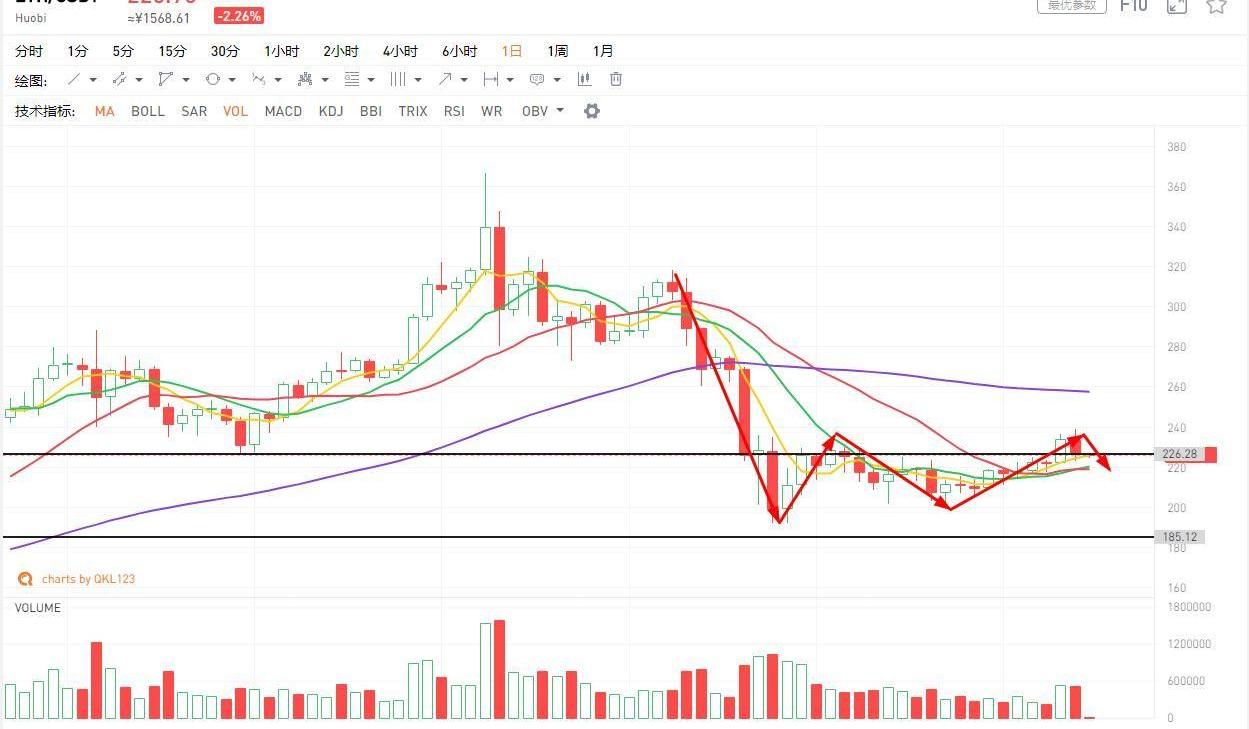Enable the TRIX indicator
Image resolution: width=1249 pixels, height=729 pixels.
click(x=413, y=111)
